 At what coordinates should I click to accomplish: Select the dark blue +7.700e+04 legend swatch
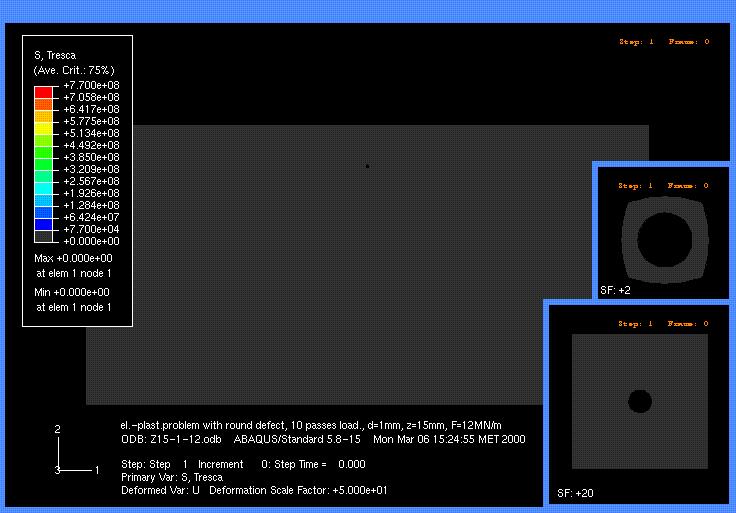[x=43, y=224]
